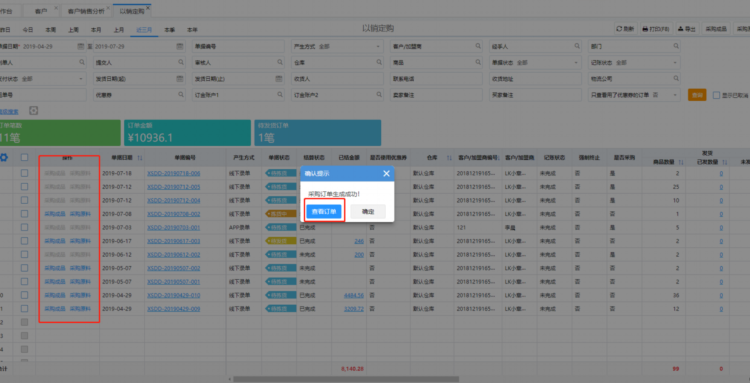Check the row for XSDD-20190718-006
This screenshot has width=750, height=383.
coord(24,173)
